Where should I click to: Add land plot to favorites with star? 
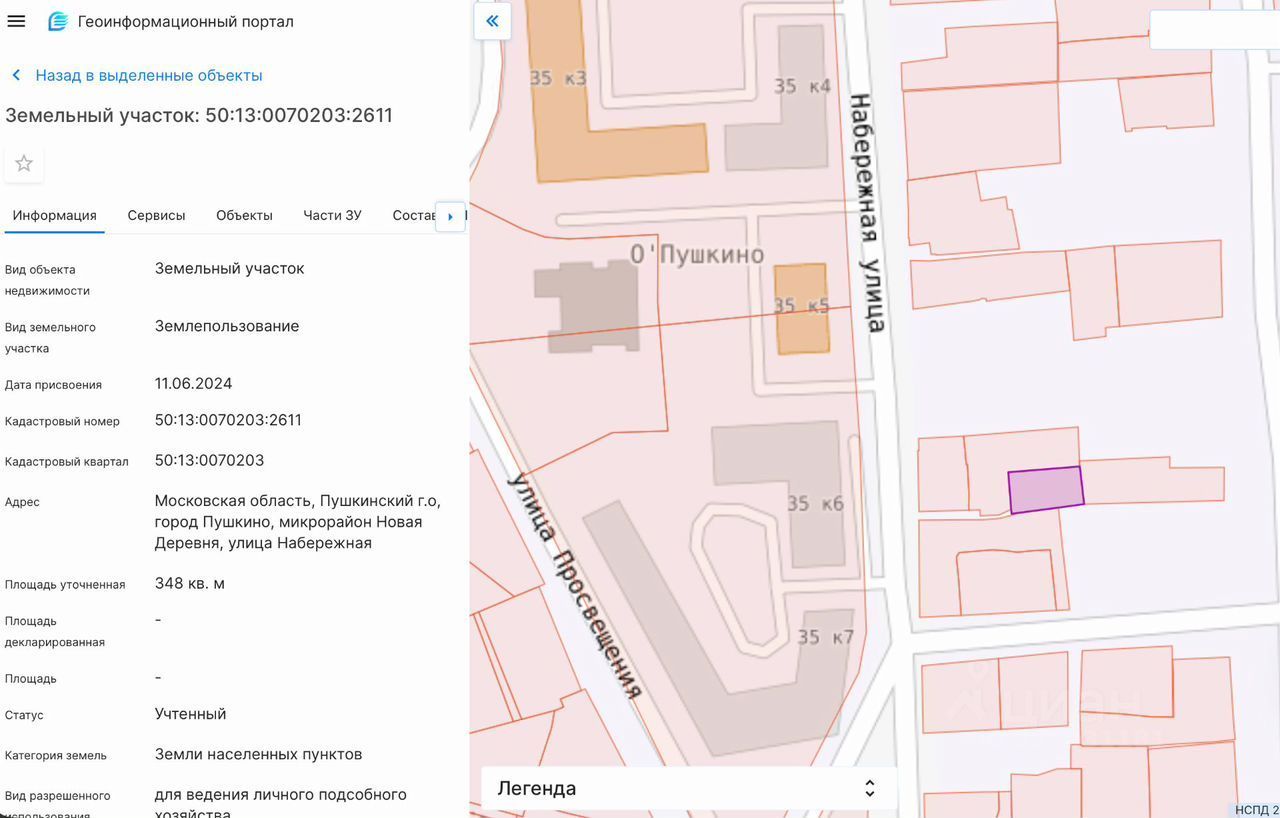[24, 164]
